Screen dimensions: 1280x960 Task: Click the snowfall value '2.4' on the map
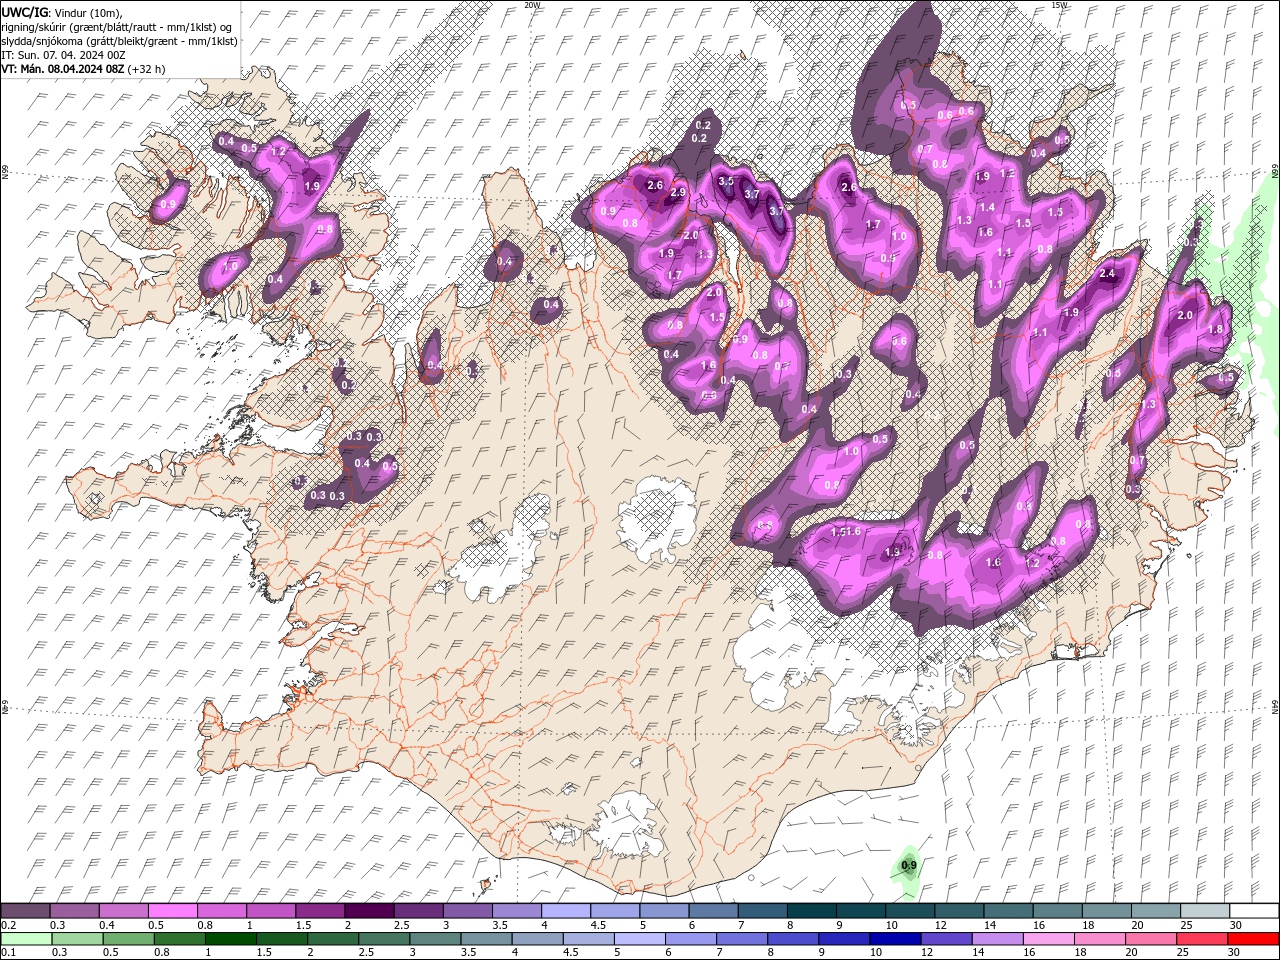coord(1107,273)
